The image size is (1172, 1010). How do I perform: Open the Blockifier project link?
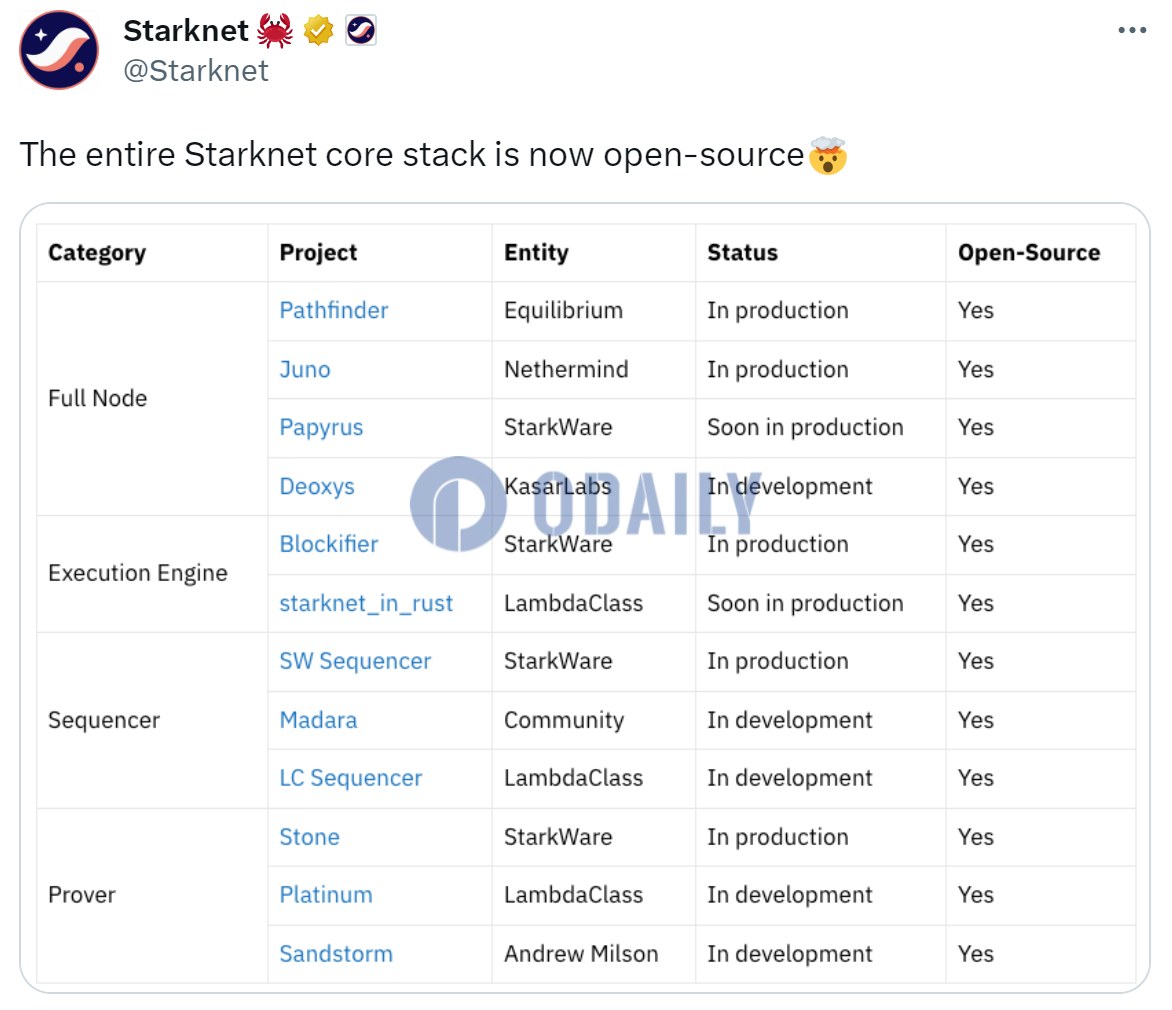coord(329,544)
